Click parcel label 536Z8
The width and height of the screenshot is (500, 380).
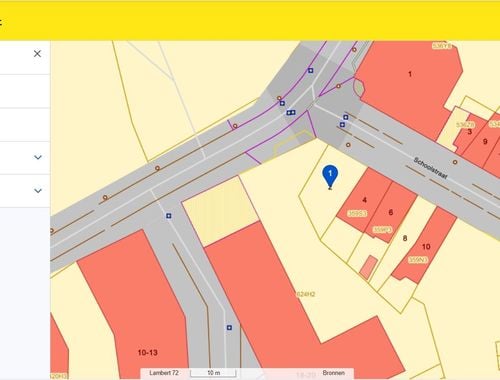tap(465, 124)
